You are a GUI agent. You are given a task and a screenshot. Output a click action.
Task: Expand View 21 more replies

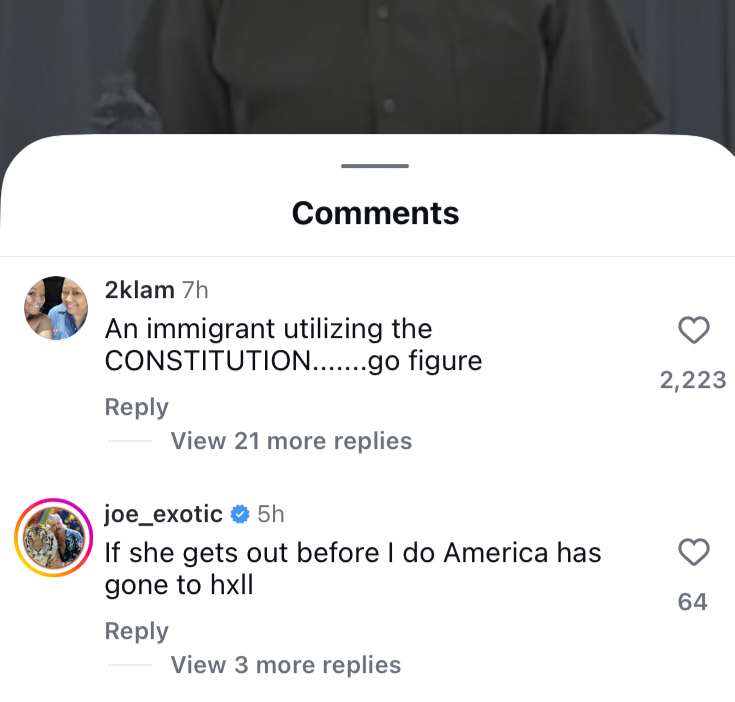click(291, 441)
